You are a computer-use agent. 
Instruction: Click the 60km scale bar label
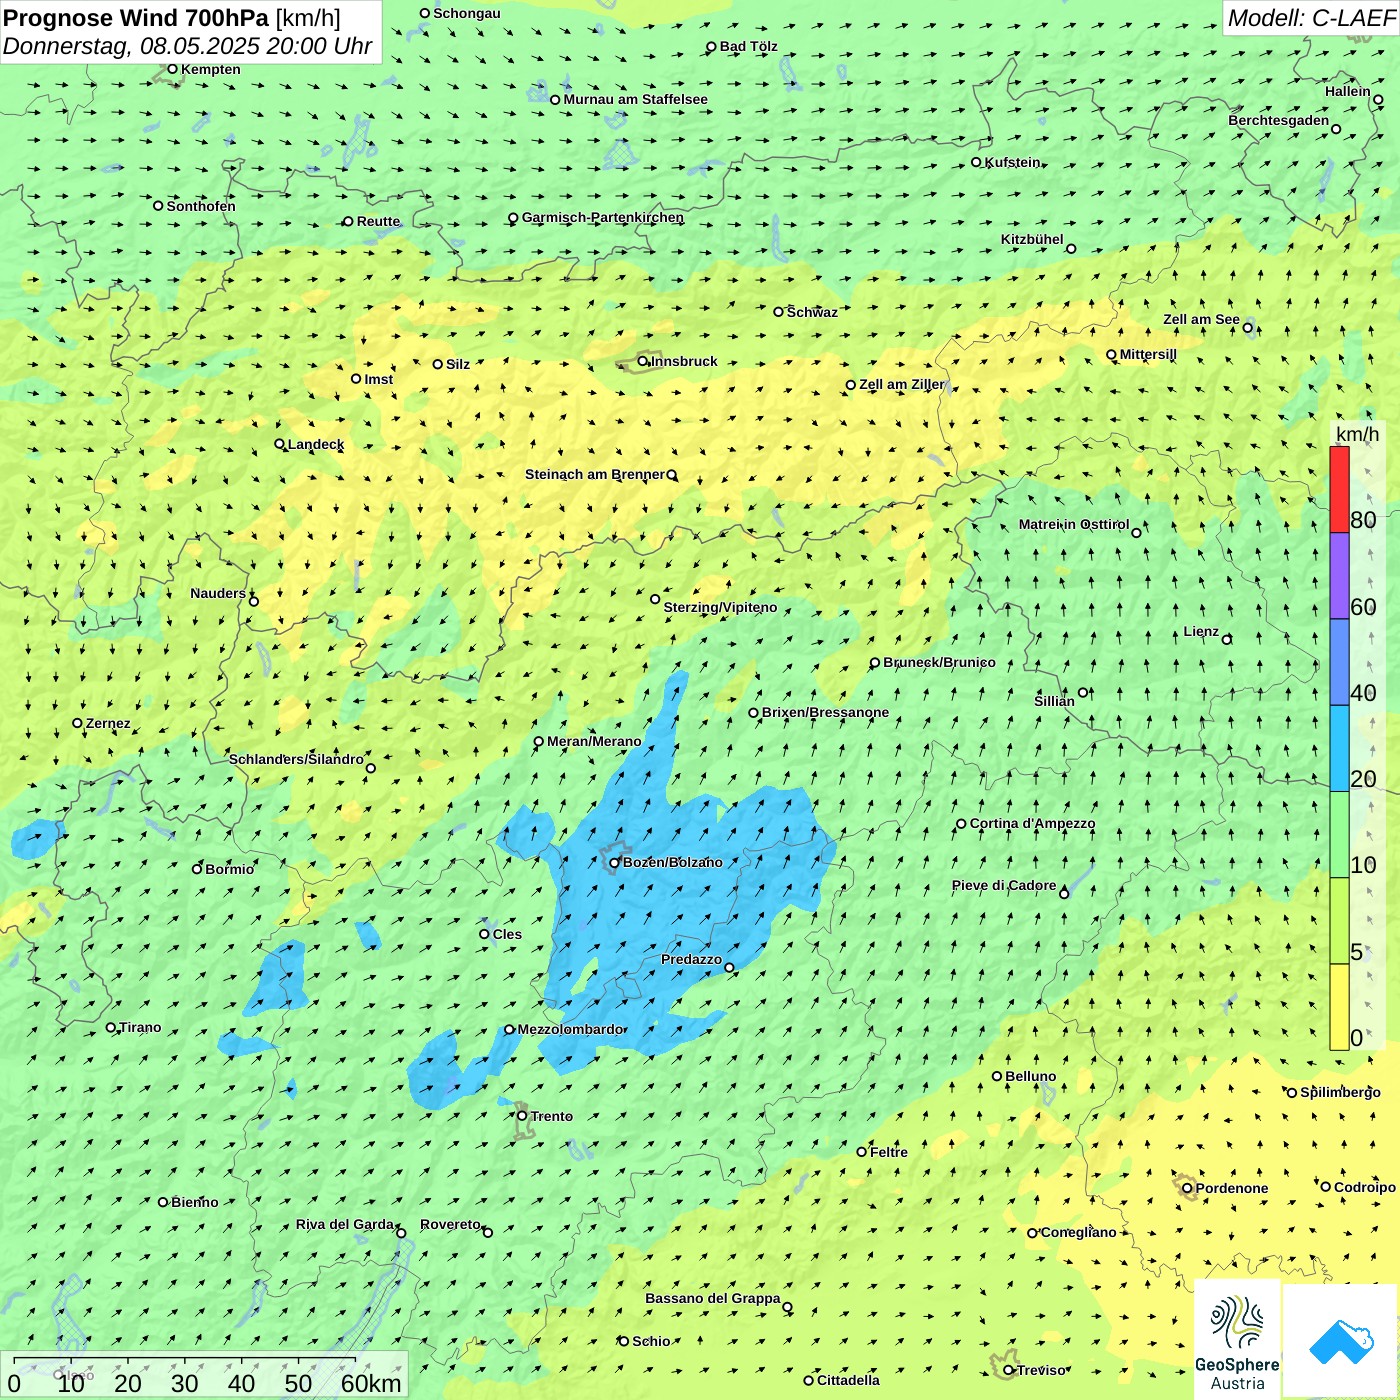pos(371,1383)
